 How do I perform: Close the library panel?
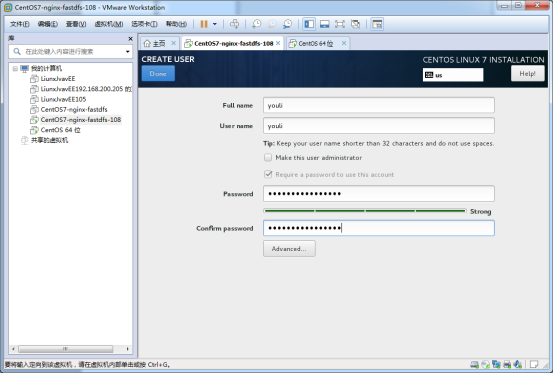click(x=130, y=38)
